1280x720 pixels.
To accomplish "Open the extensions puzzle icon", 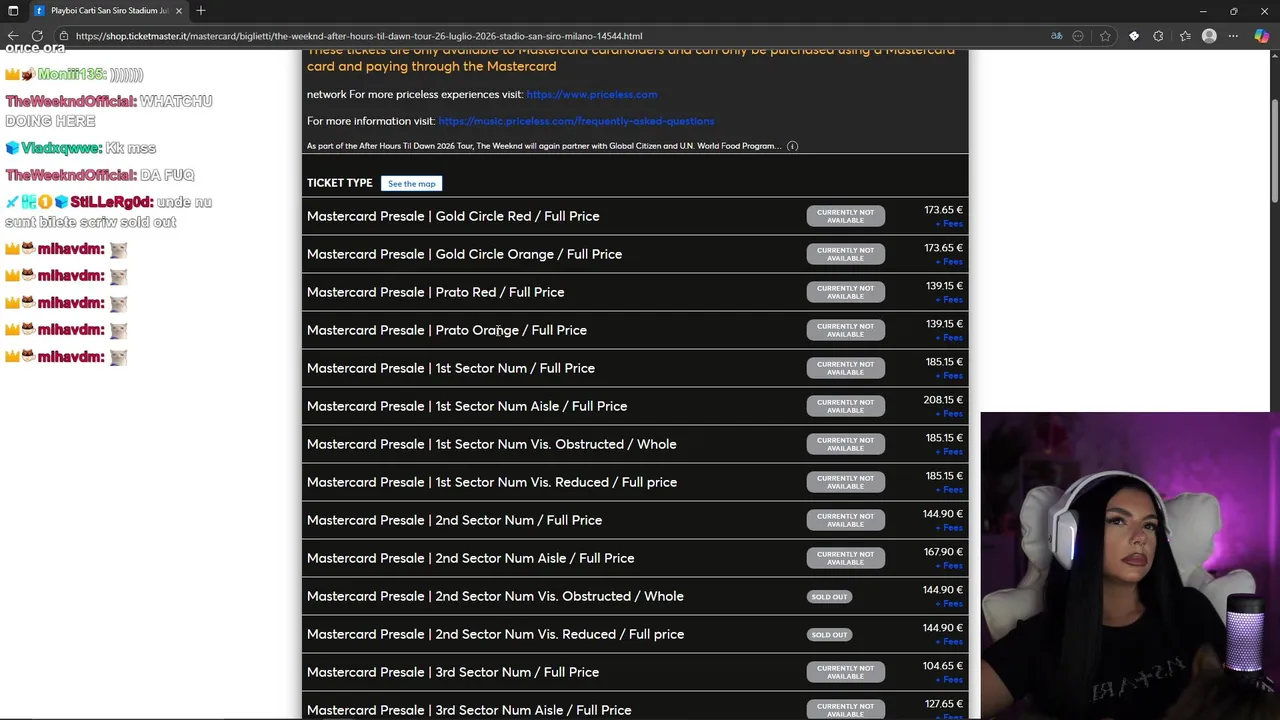I will (1158, 36).
